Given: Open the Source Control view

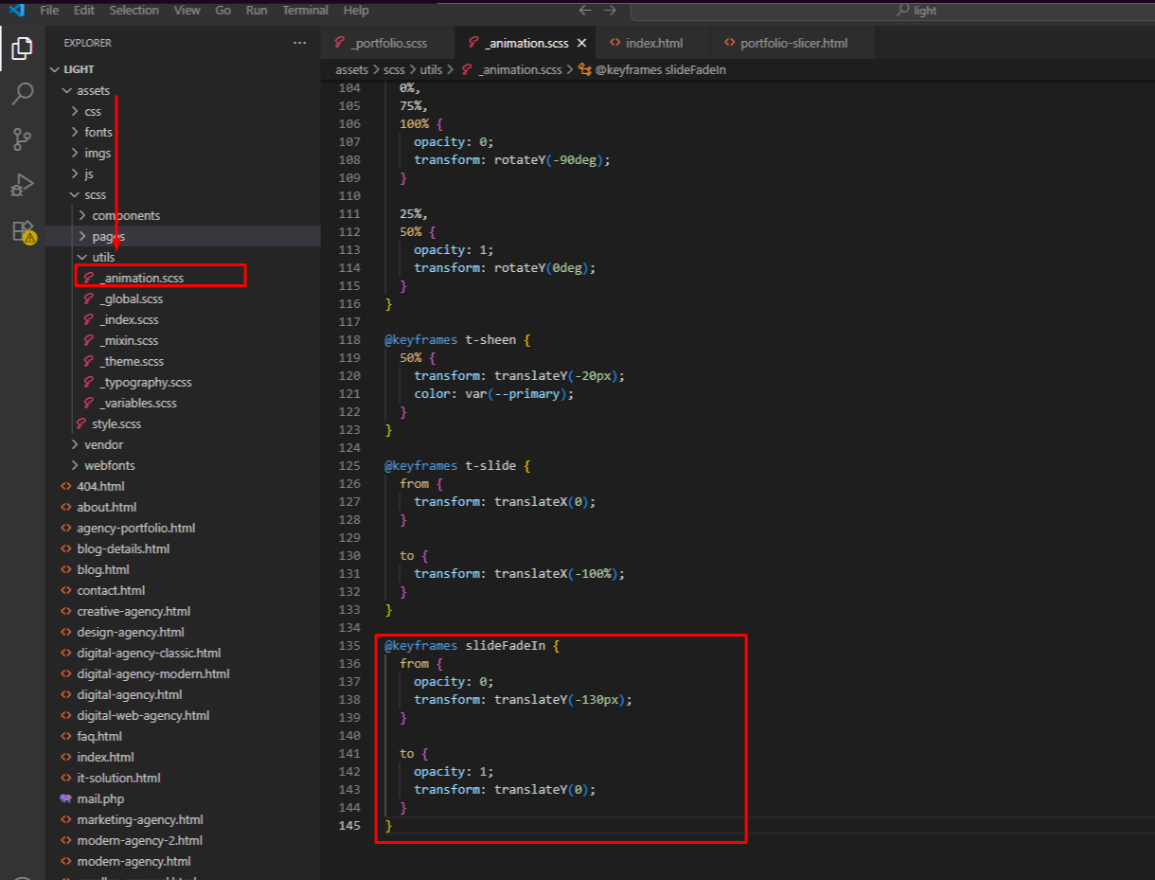Looking at the screenshot, I should 22,139.
